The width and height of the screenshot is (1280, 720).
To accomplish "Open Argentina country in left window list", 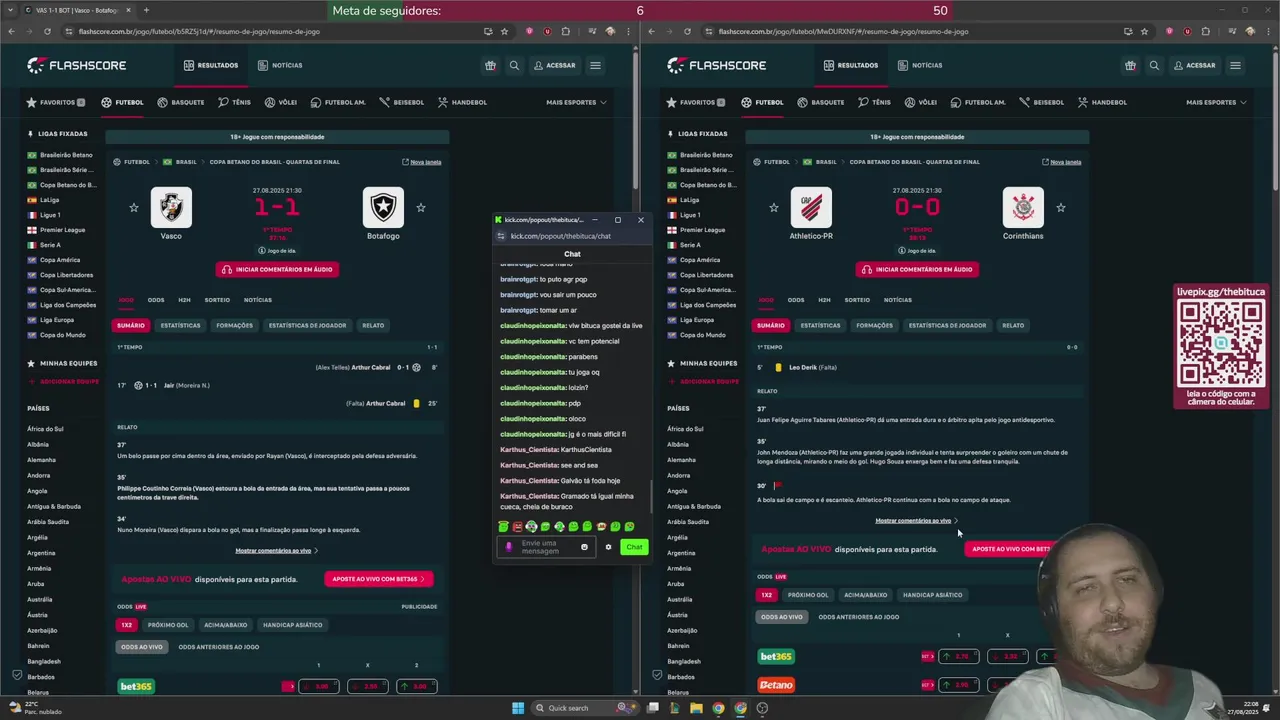I will [x=41, y=553].
